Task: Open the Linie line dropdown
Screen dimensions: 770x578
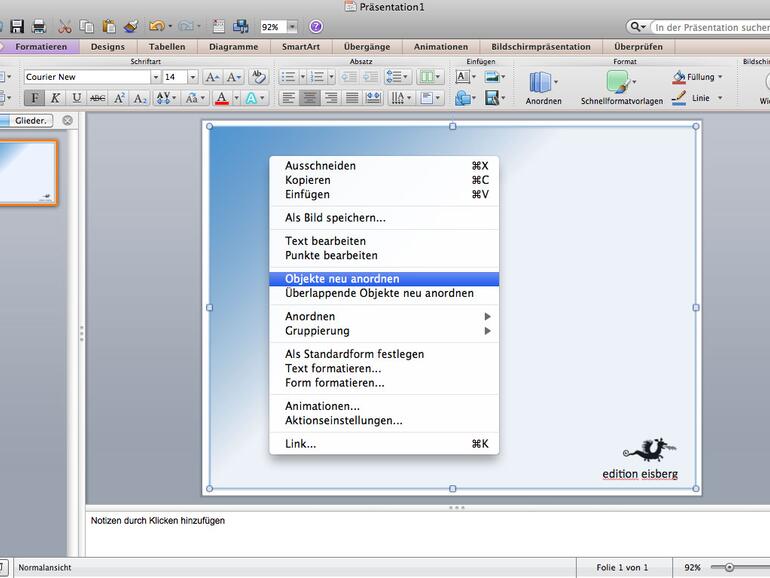Action: pyautogui.click(x=720, y=98)
